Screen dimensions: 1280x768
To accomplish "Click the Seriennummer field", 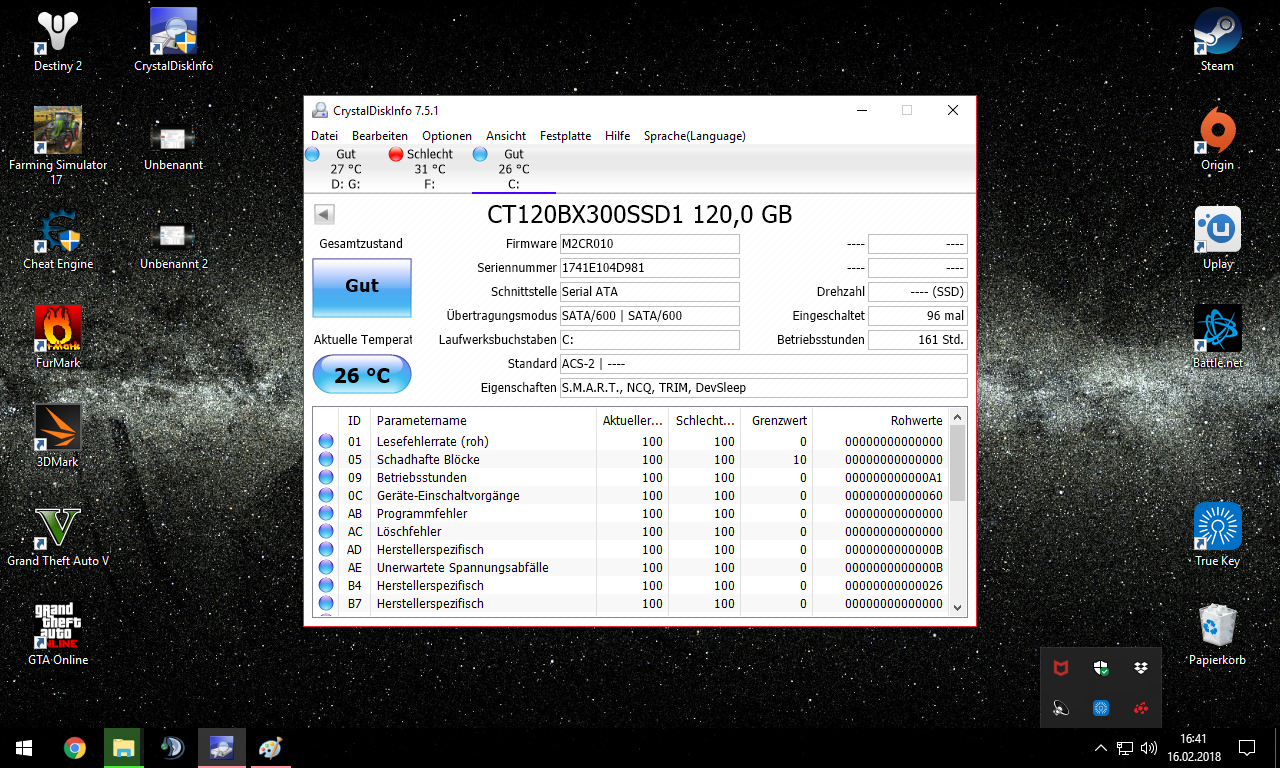I will (649, 268).
